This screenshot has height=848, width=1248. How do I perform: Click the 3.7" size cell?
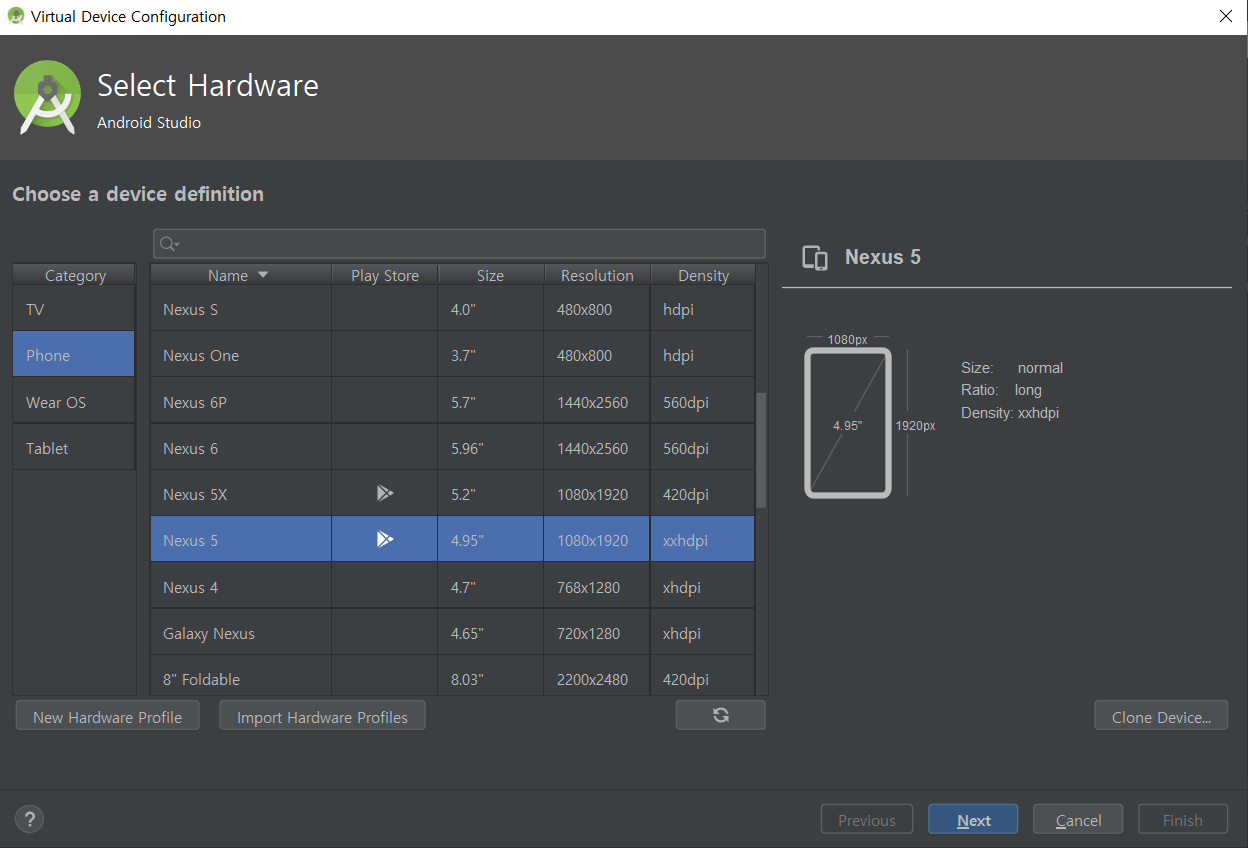tap(491, 355)
